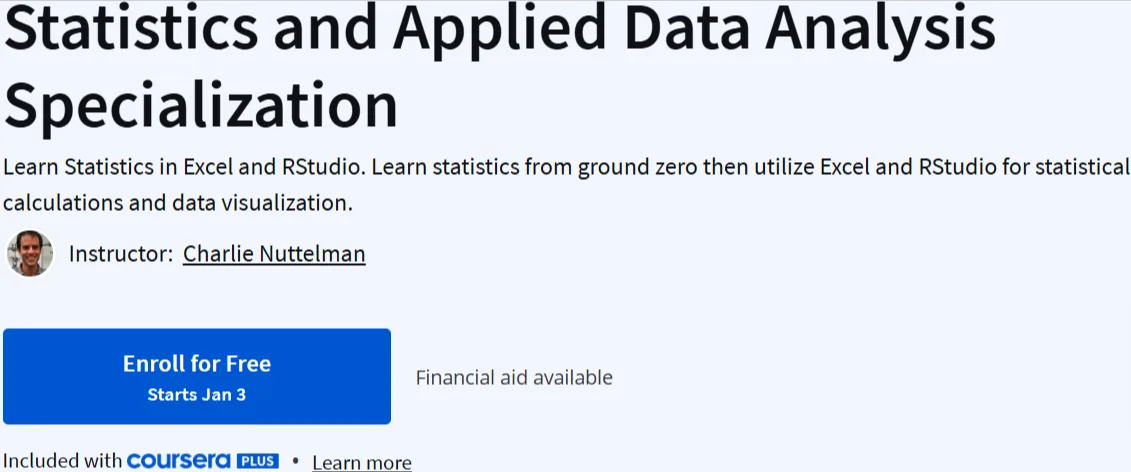
Task: Click the Starts Jan 3 text in button
Action: tap(197, 395)
